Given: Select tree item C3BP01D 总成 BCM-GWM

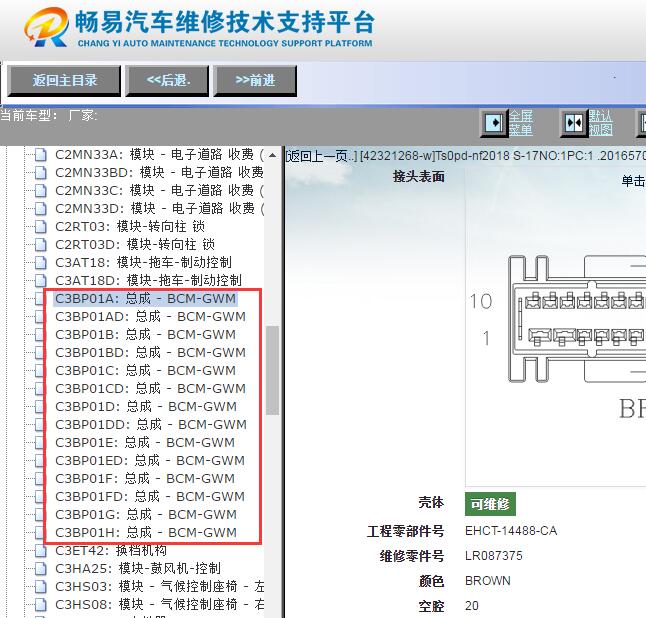Looking at the screenshot, I should click(x=146, y=407).
